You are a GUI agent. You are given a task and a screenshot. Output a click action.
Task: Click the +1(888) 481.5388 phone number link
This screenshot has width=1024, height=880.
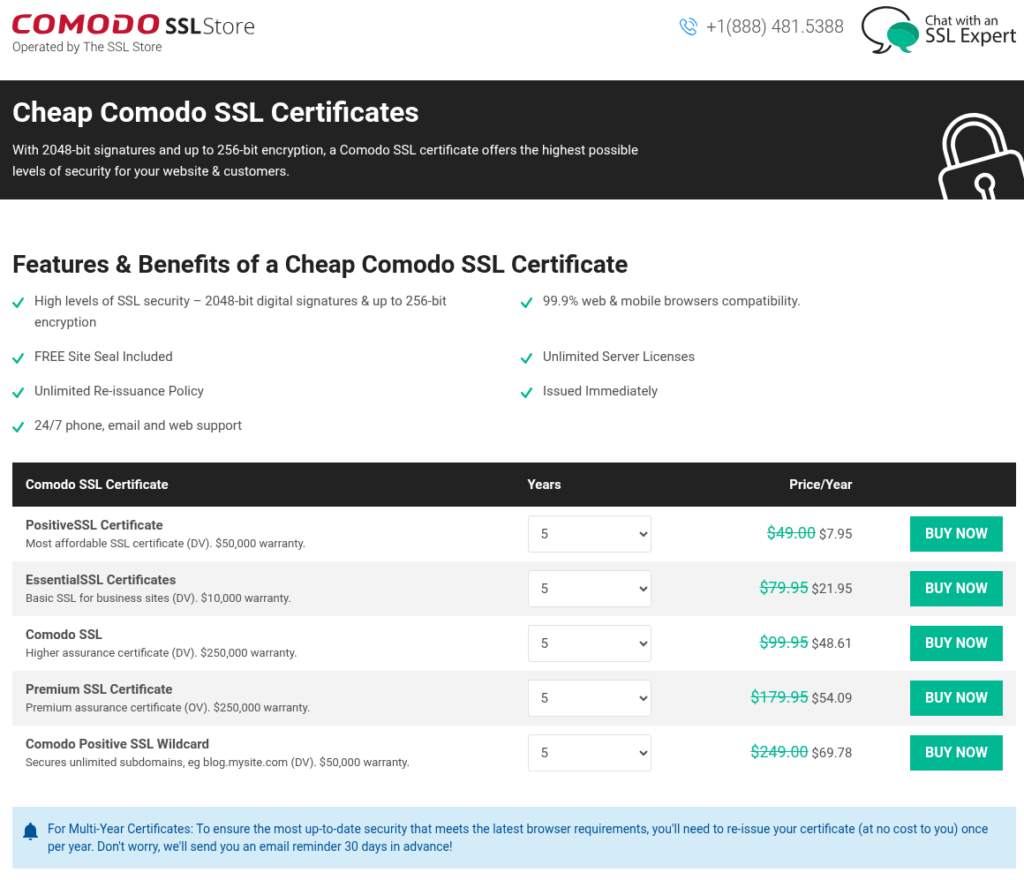(x=774, y=27)
